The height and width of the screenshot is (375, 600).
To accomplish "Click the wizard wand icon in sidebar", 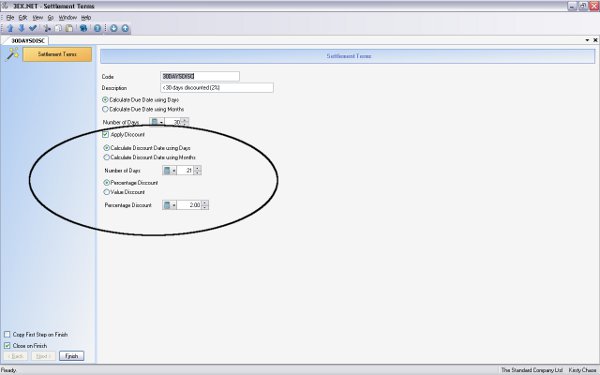I will pos(12,54).
